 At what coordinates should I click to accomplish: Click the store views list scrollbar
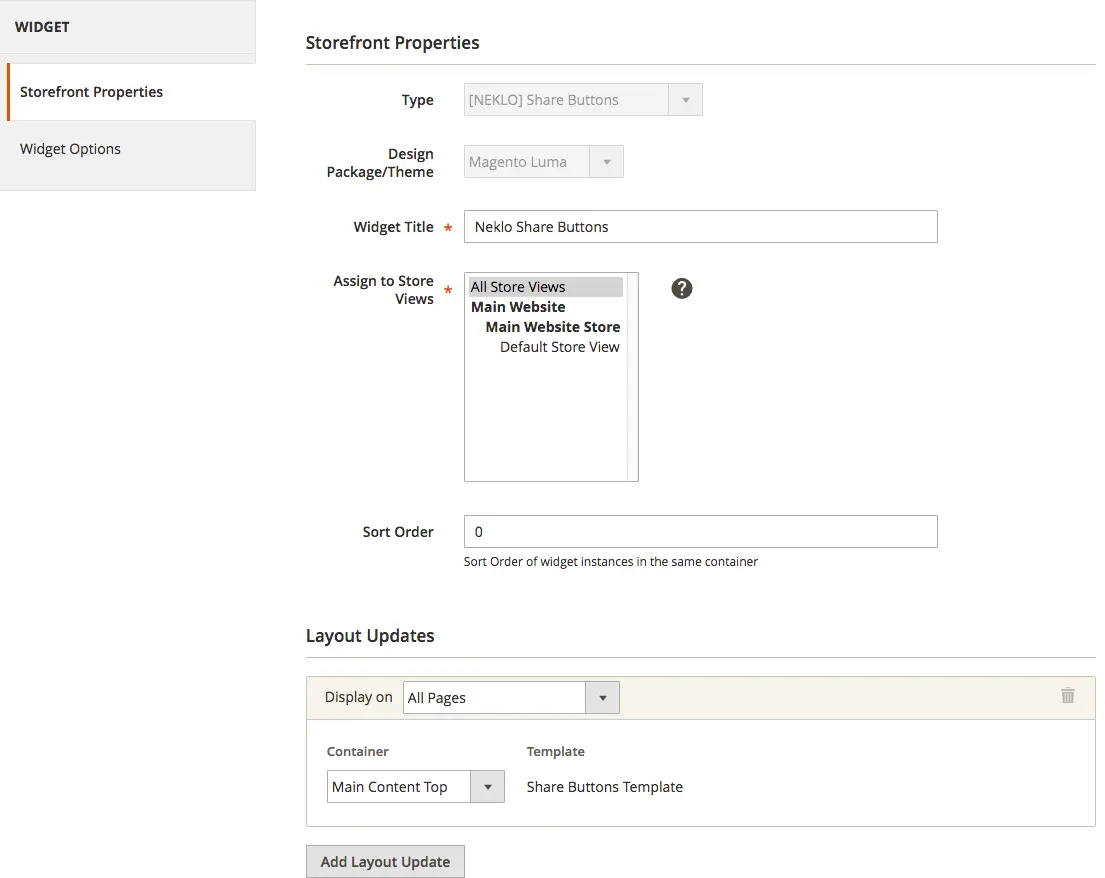click(632, 377)
